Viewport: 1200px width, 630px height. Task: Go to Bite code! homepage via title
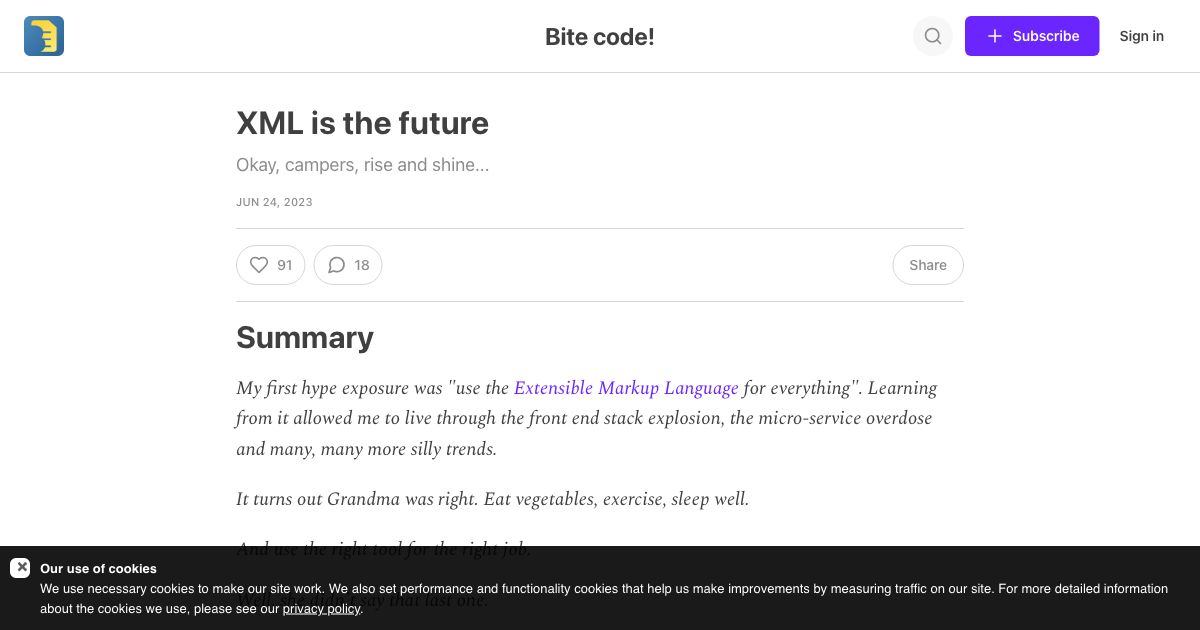pos(599,36)
